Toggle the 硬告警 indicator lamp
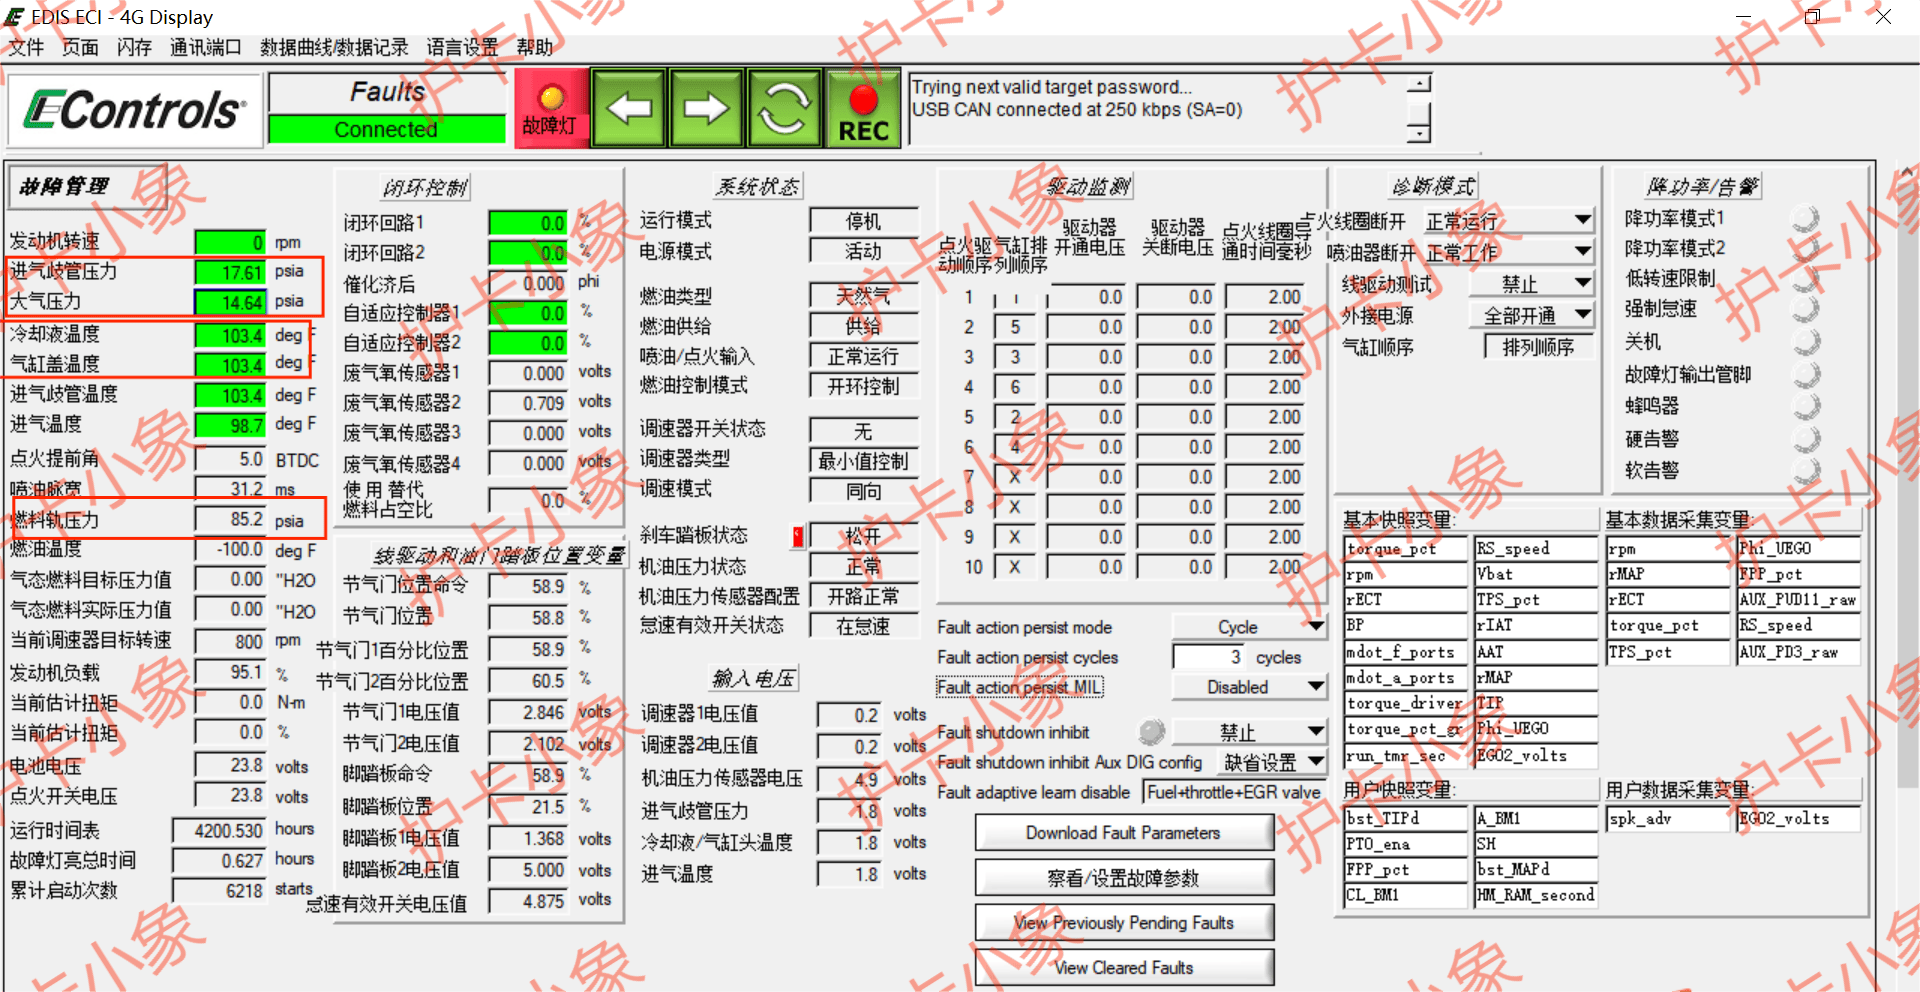 point(1806,438)
